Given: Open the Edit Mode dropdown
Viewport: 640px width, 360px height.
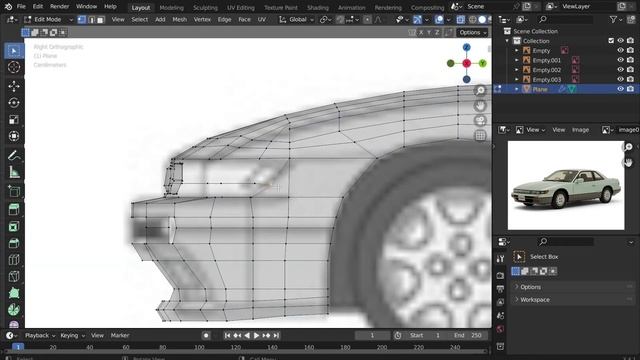Looking at the screenshot, I should (48, 20).
